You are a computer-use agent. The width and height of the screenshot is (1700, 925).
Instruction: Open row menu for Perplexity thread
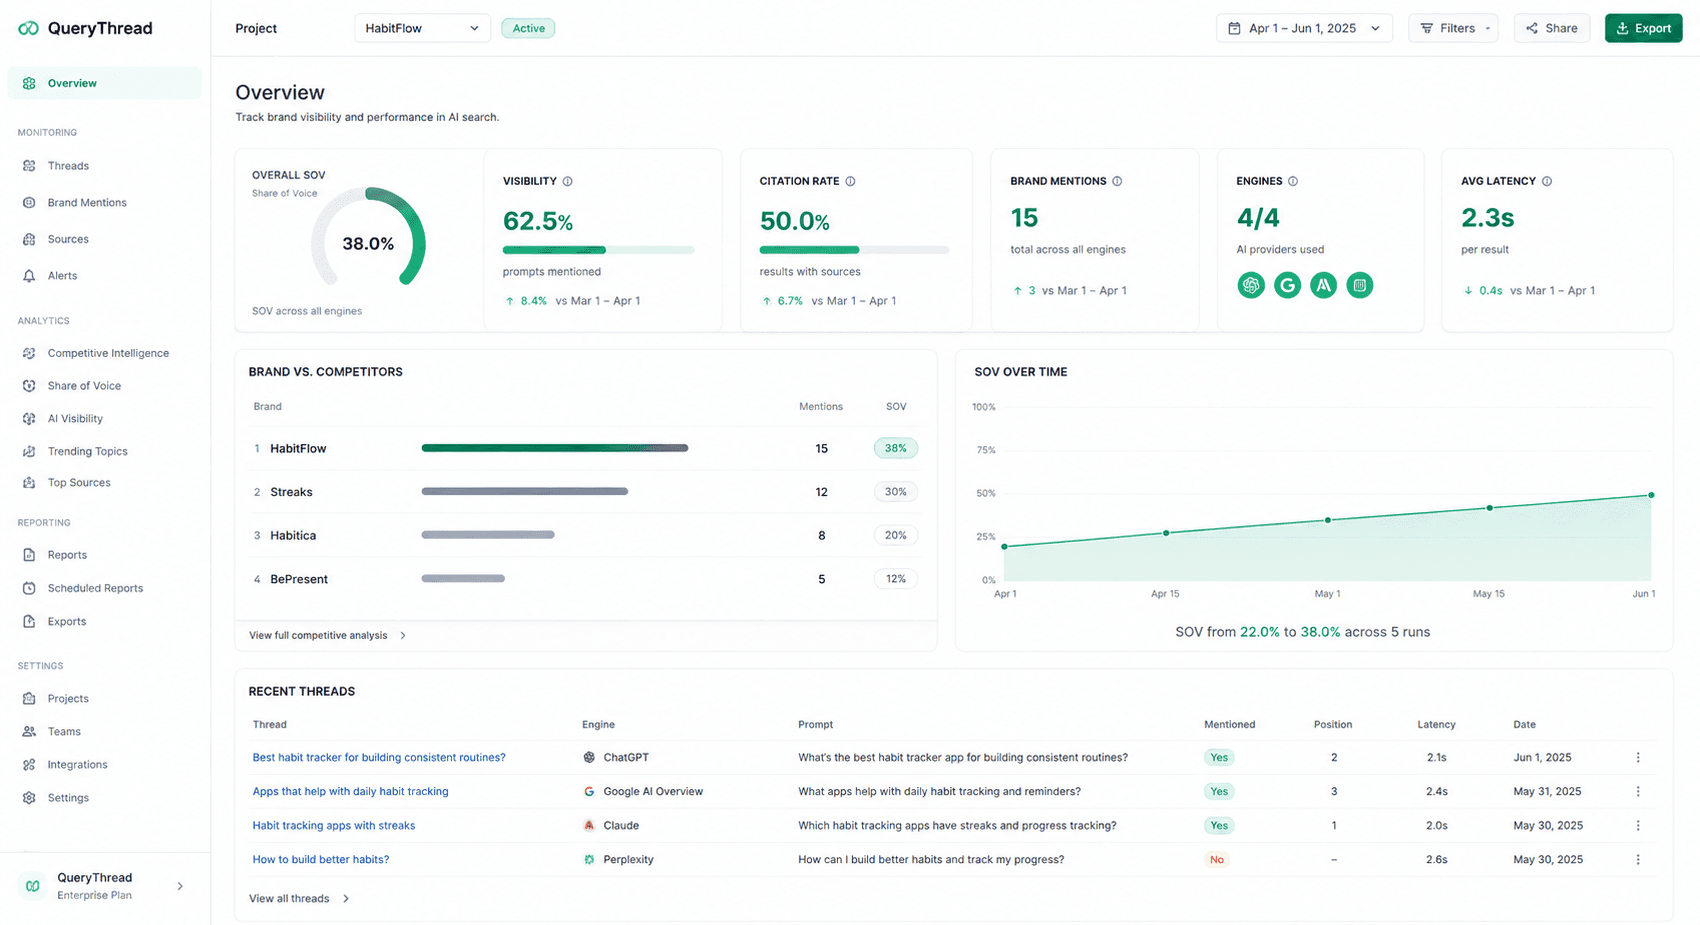tap(1638, 860)
